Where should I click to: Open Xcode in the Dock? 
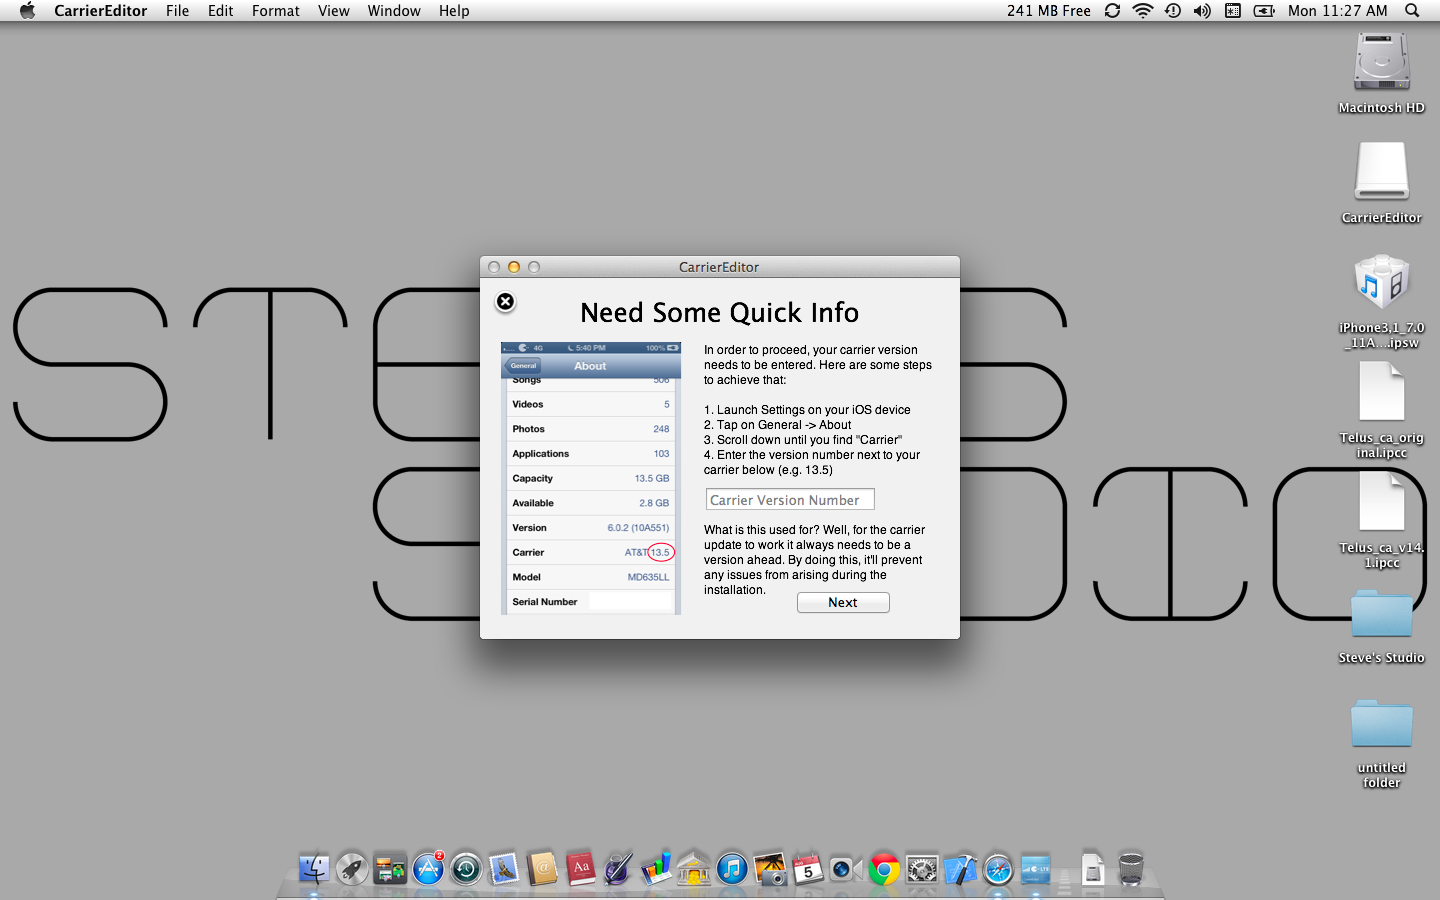[x=960, y=869]
